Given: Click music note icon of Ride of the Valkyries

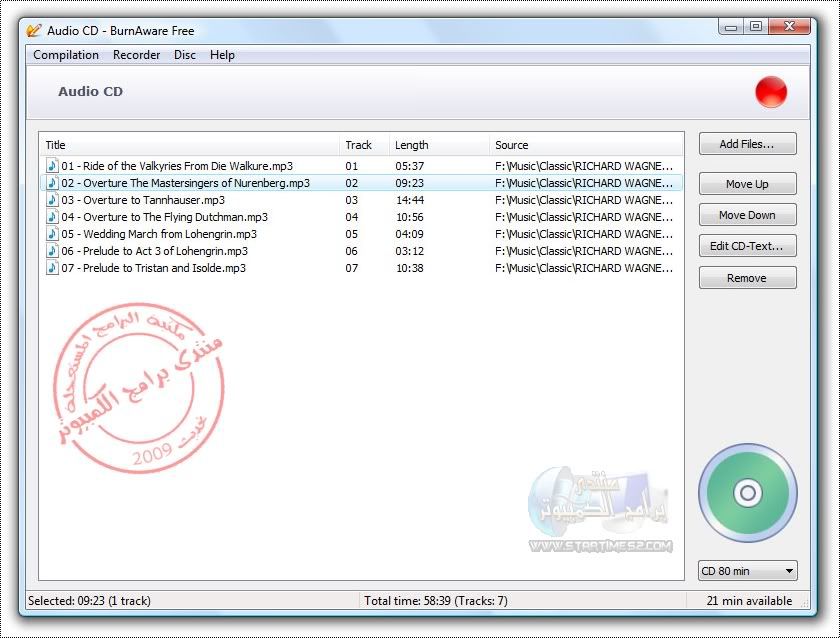Looking at the screenshot, I should click(x=52, y=166).
